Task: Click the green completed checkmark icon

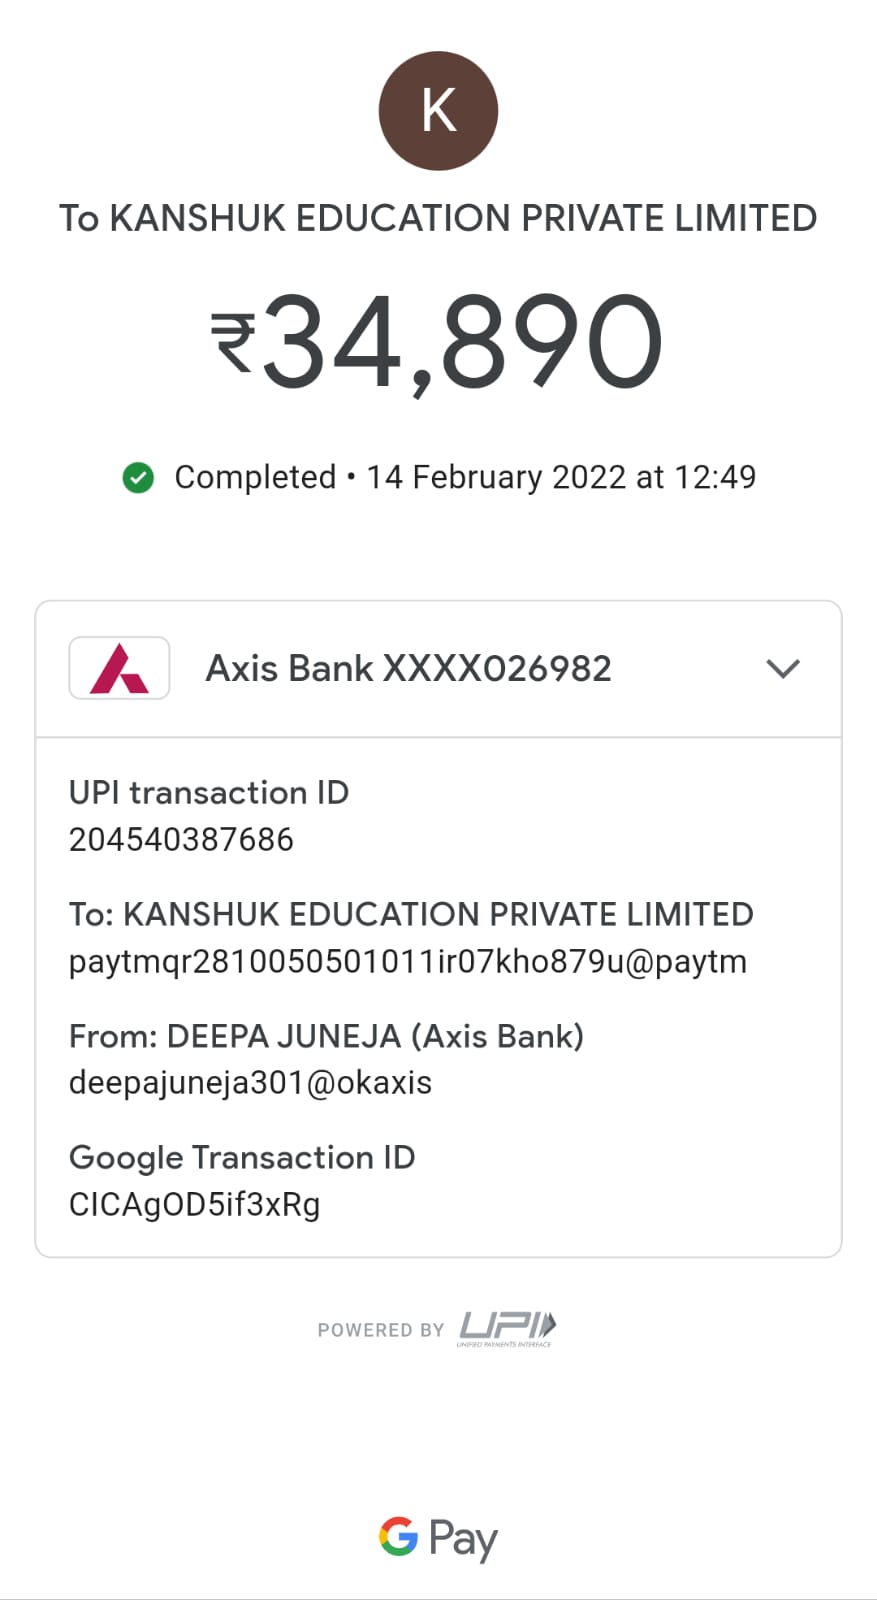Action: point(138,478)
